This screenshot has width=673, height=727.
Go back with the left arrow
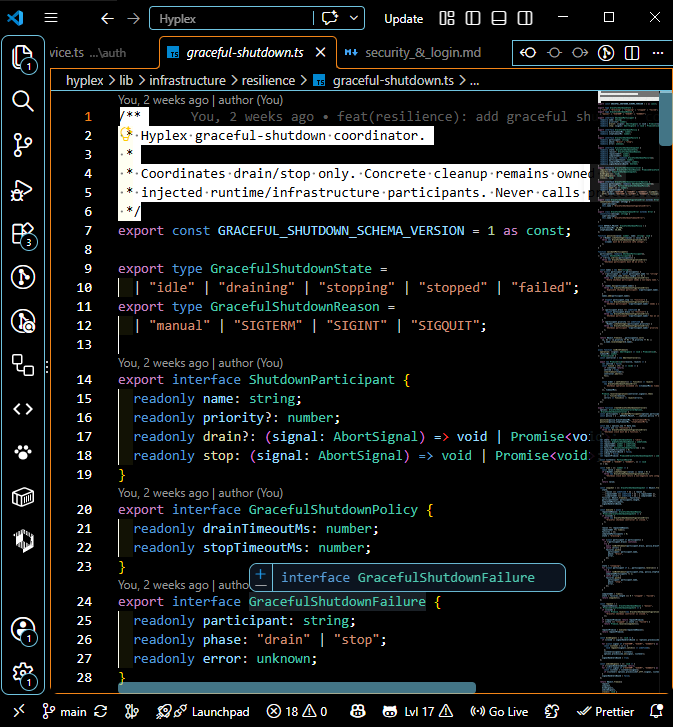107,19
